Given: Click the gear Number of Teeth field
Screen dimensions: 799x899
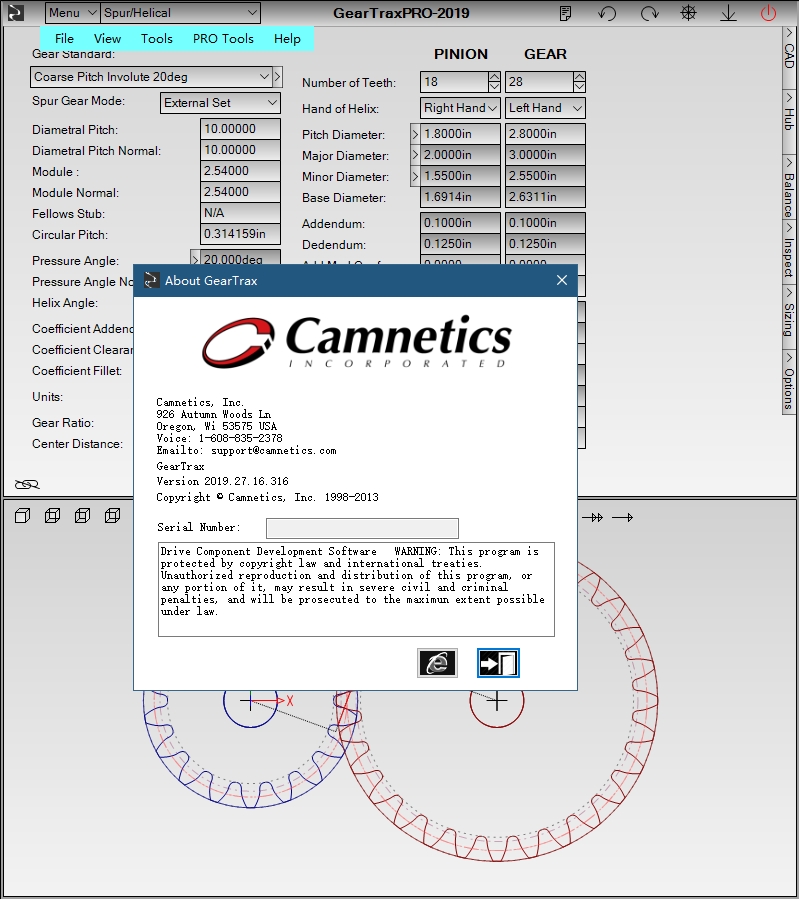Looking at the screenshot, I should click(x=539, y=82).
